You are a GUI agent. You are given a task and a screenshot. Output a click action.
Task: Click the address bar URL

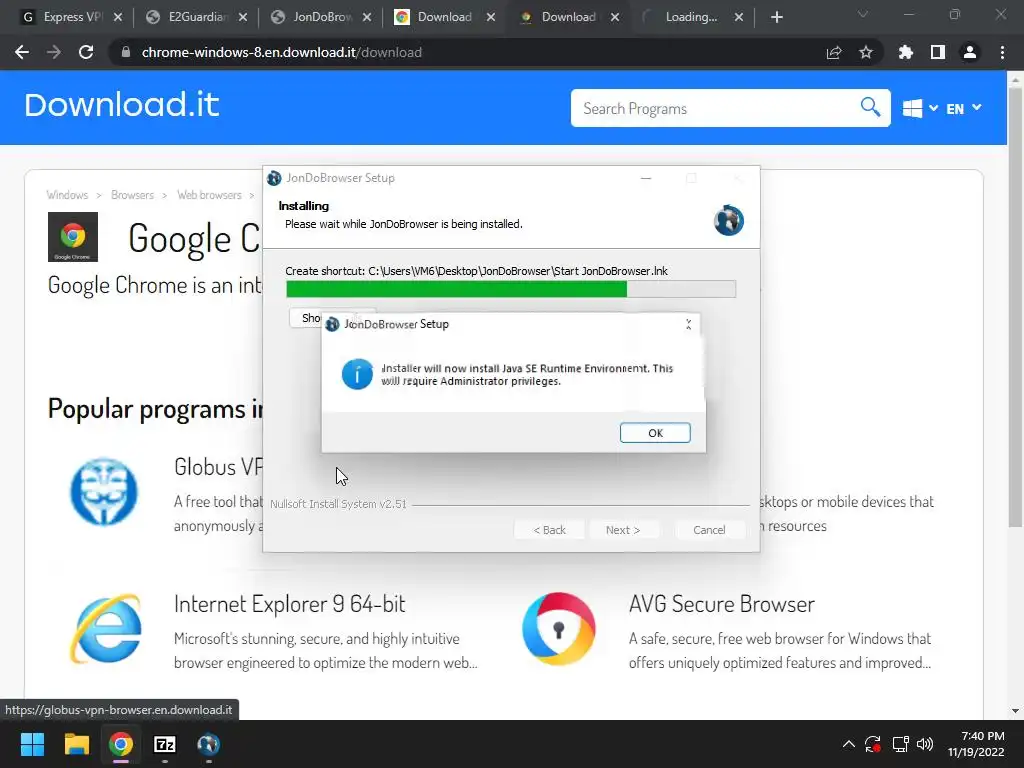[281, 52]
